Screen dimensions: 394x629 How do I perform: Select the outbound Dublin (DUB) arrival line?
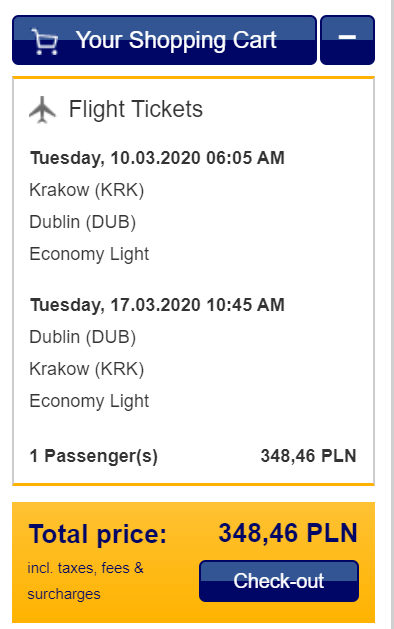click(83, 222)
